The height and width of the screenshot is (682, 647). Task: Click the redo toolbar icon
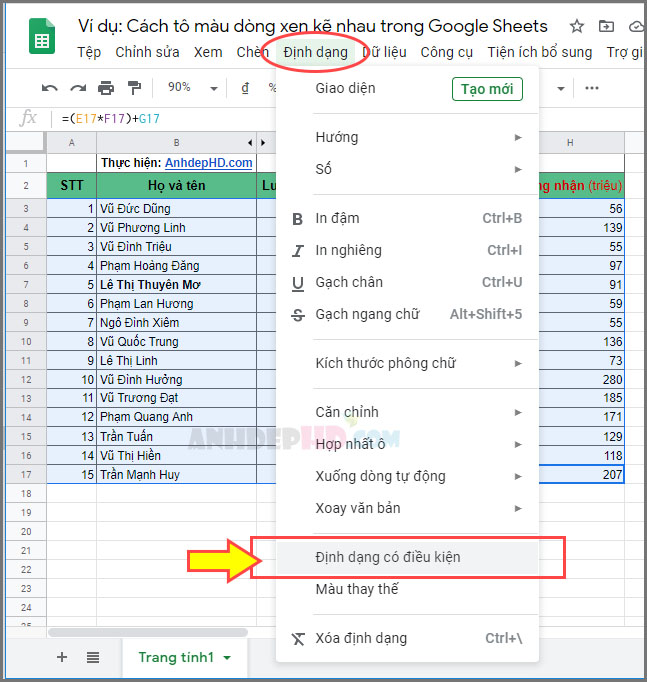click(x=78, y=88)
